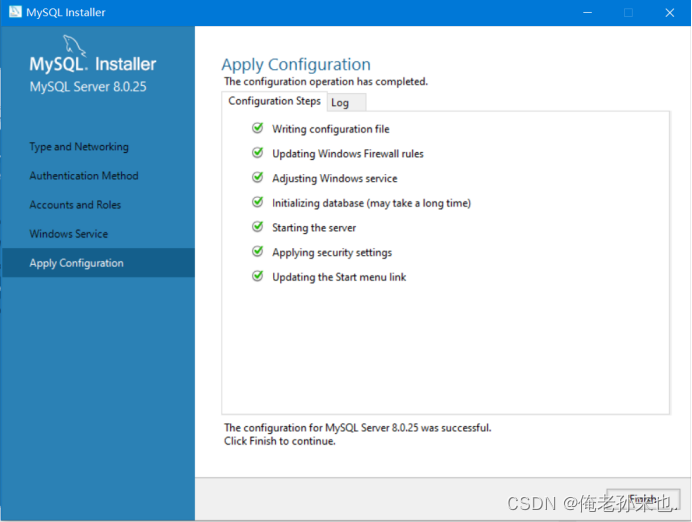Go to Accounts and Roles step
Viewport: 692px width, 522px height.
click(75, 205)
